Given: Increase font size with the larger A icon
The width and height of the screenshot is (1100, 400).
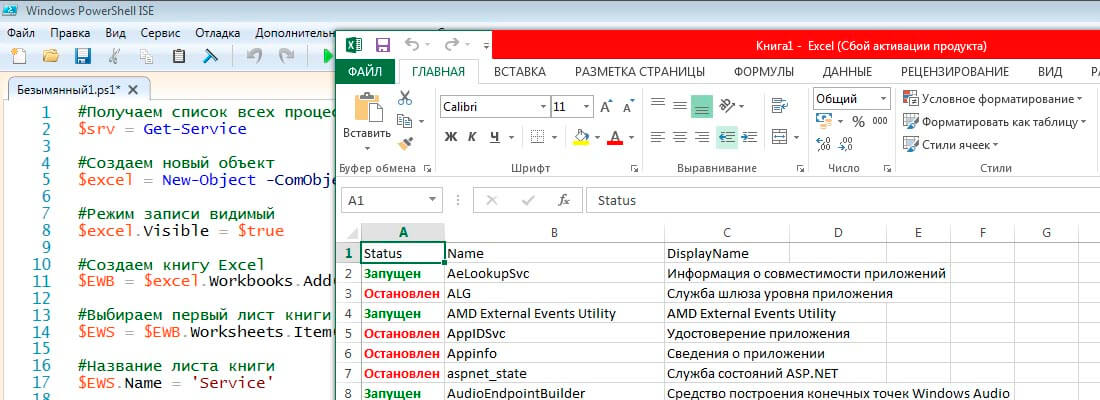Looking at the screenshot, I should coord(606,107).
